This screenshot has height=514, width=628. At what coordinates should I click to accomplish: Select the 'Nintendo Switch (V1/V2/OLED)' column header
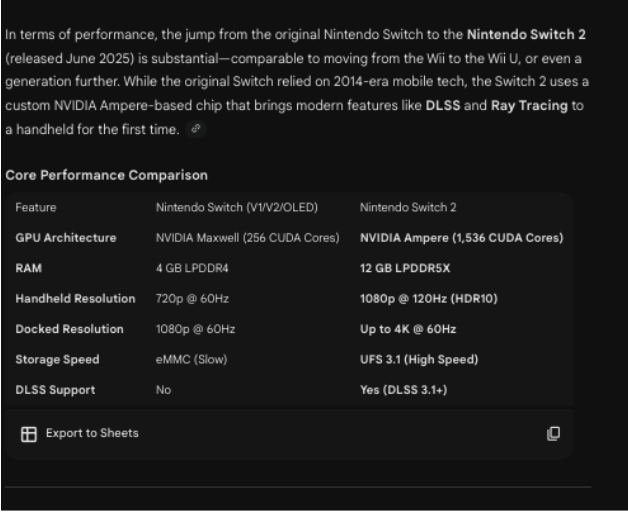click(237, 208)
